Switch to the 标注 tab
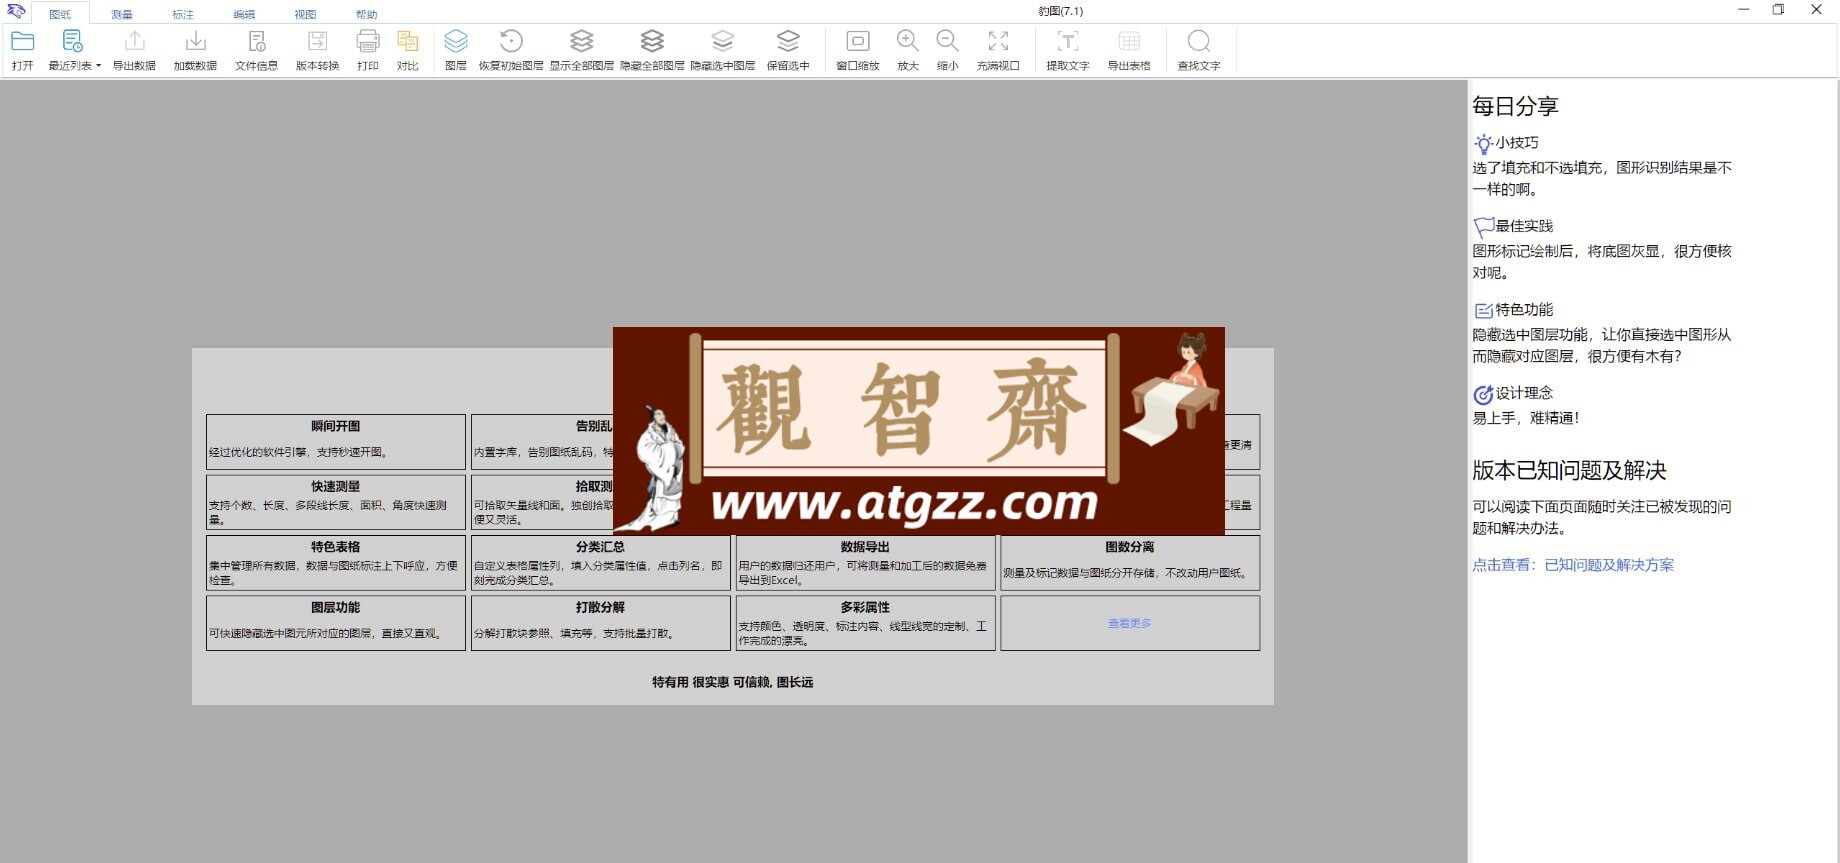The image size is (1840, 863). point(183,14)
